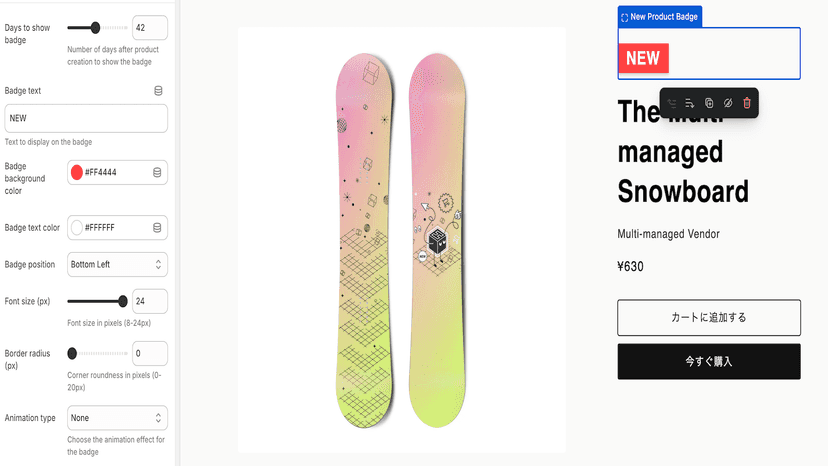Click the Days to show number field
Image resolution: width=828 pixels, height=466 pixels.
150,27
